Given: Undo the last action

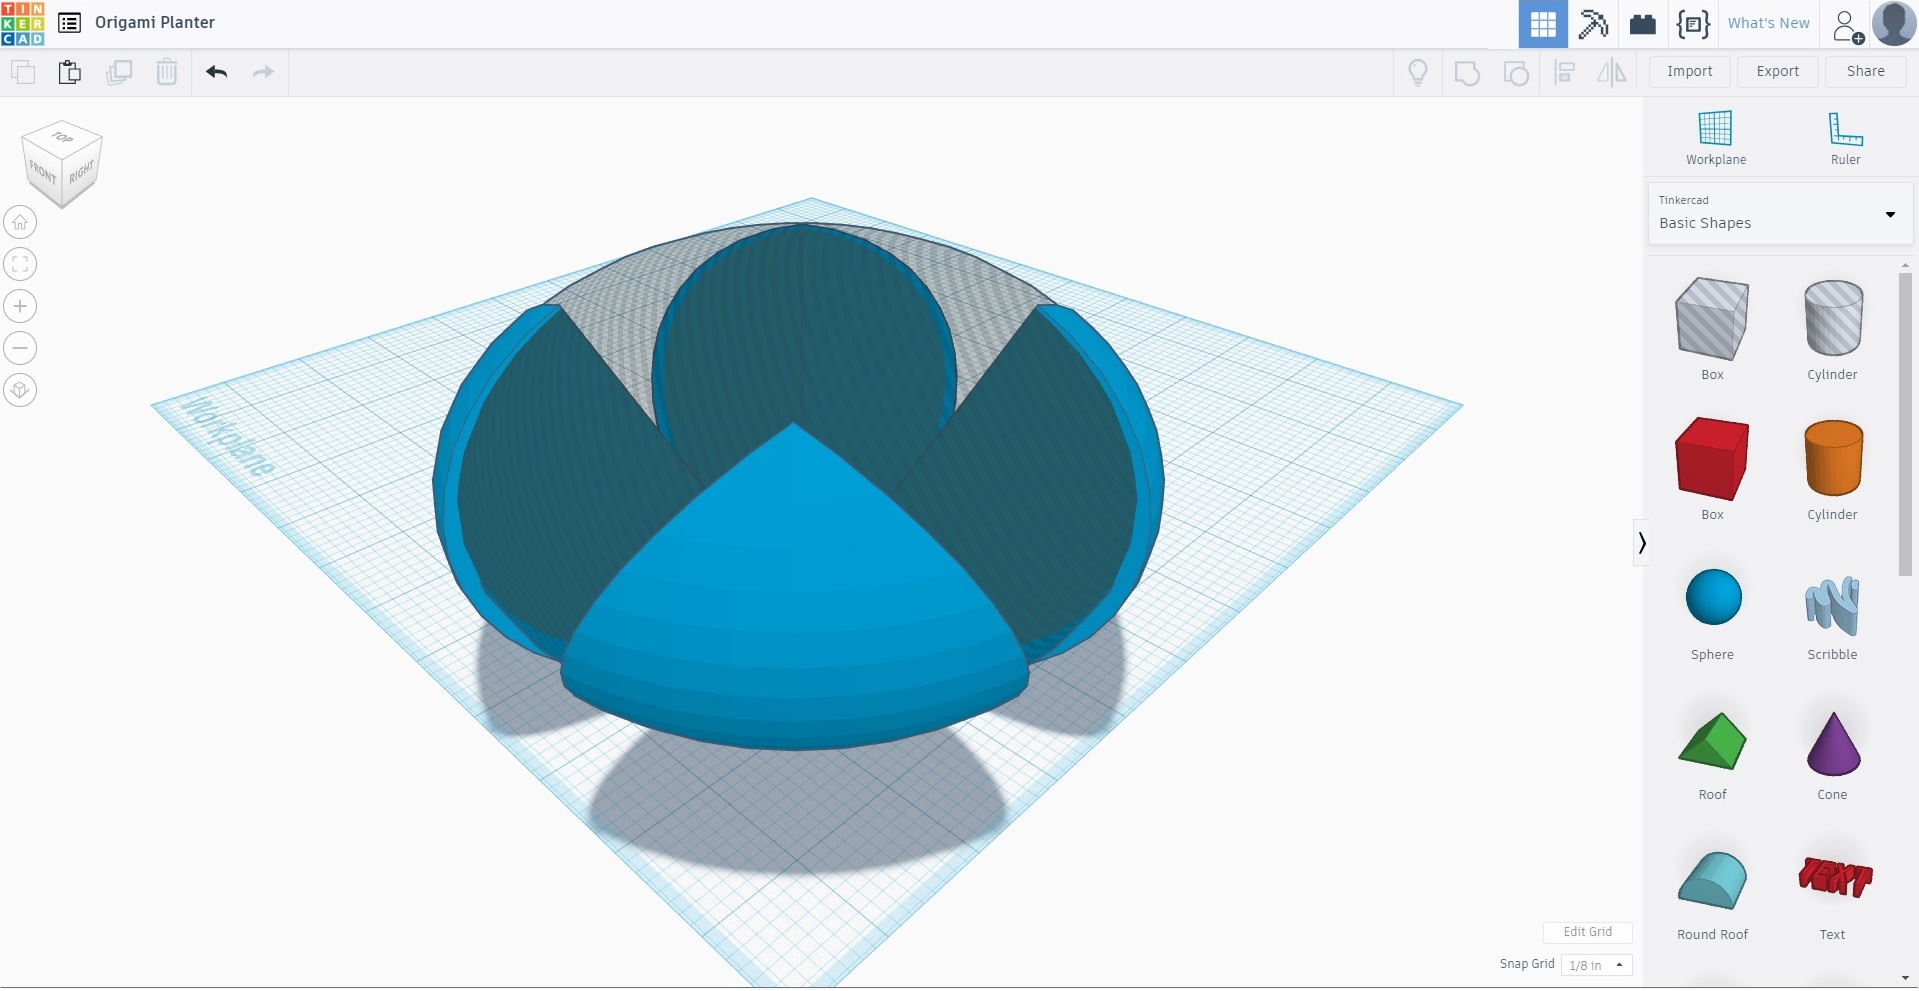Looking at the screenshot, I should (217, 72).
